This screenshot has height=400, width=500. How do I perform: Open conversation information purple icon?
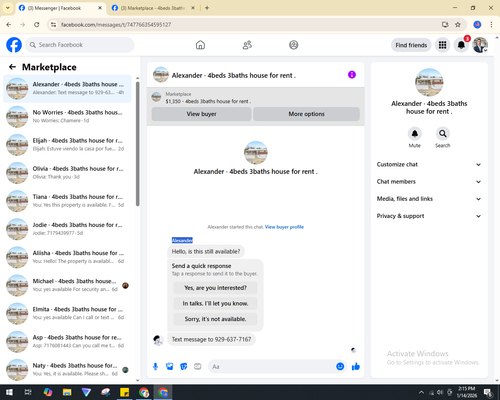[x=352, y=75]
